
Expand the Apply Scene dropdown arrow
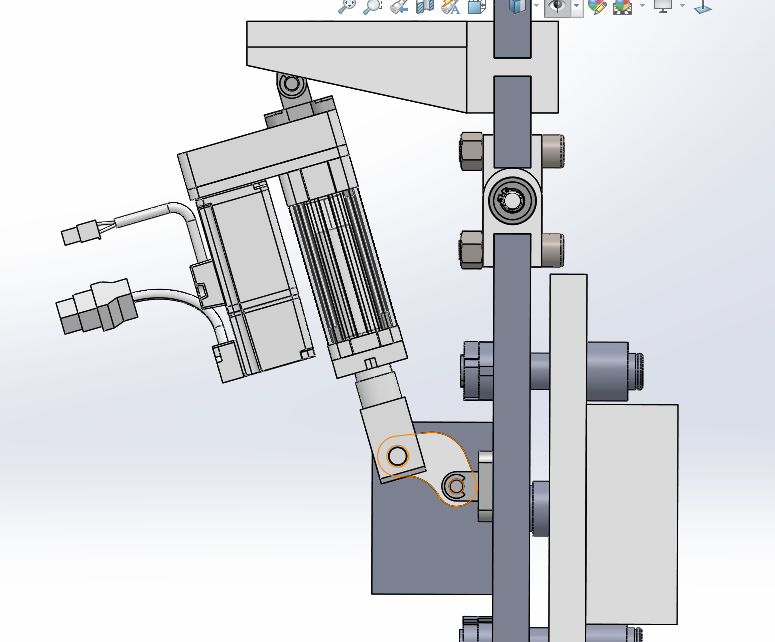(641, 6)
